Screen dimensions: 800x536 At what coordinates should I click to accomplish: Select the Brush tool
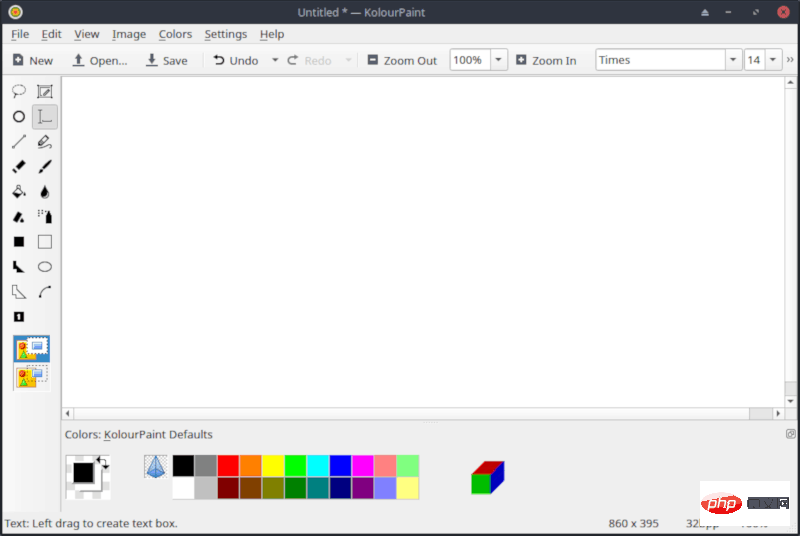coord(45,166)
